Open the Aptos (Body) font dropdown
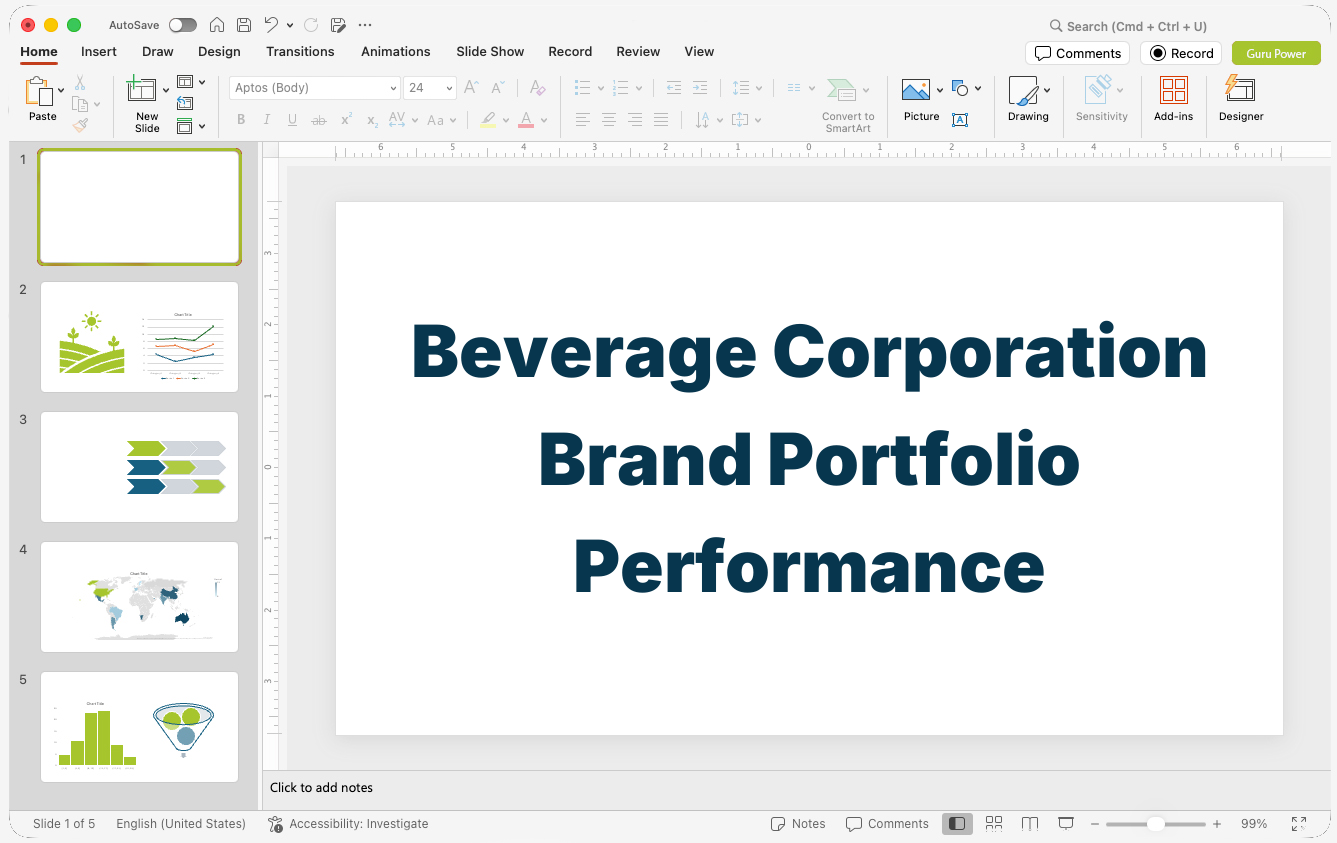 point(393,88)
